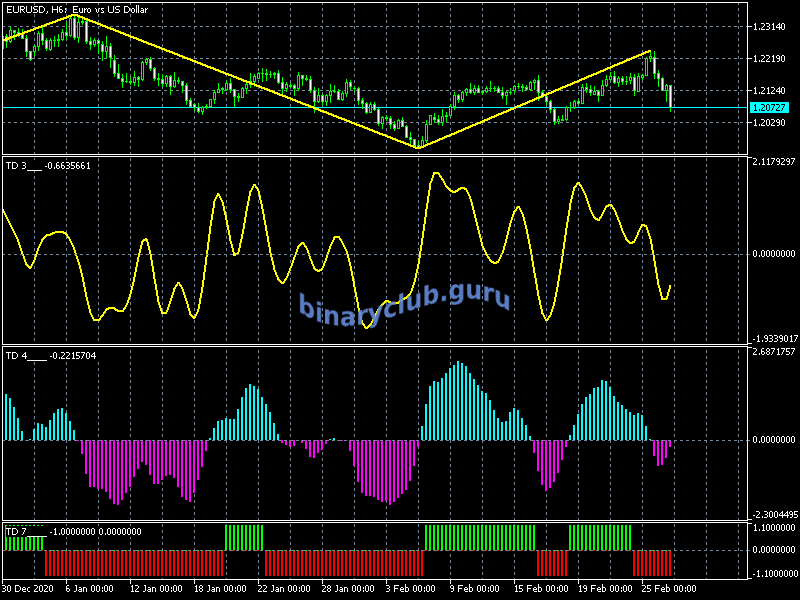Viewport: 800px width, 600px height.
Task: Select the 25 Feb 00:00 time marker
Action: tap(669, 589)
